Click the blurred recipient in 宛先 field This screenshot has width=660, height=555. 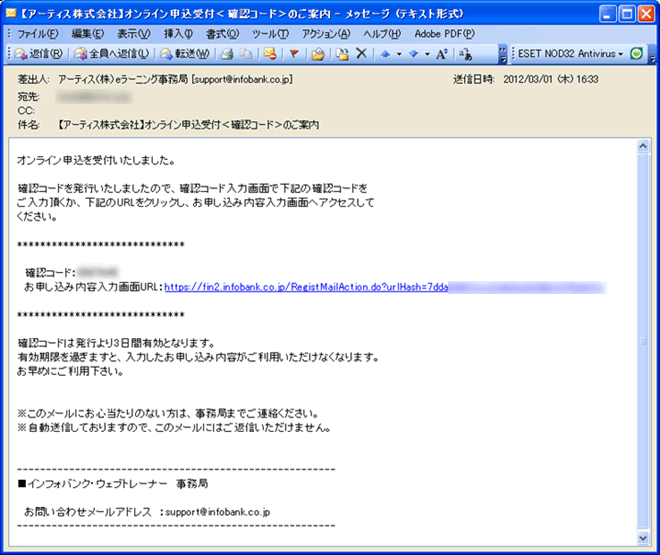click(x=95, y=97)
